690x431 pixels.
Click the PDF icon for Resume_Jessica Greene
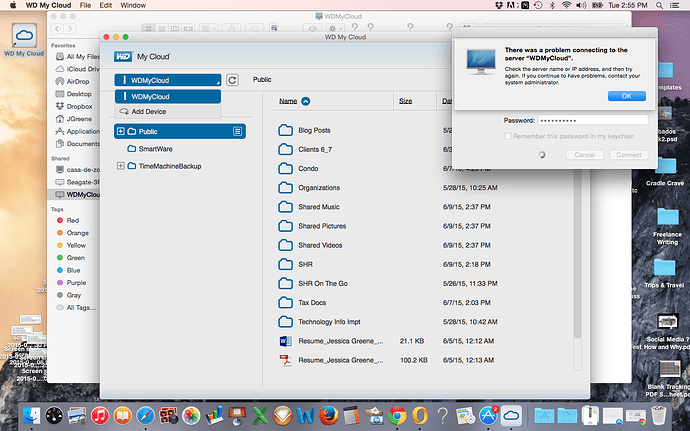[285, 360]
